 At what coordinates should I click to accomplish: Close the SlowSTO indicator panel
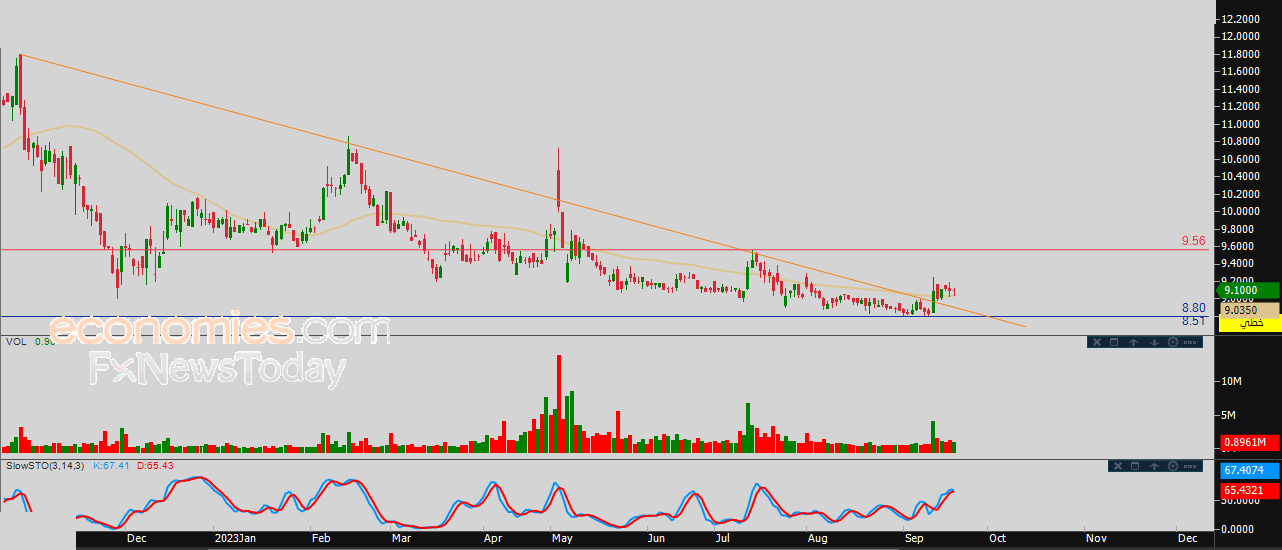coord(1118,466)
